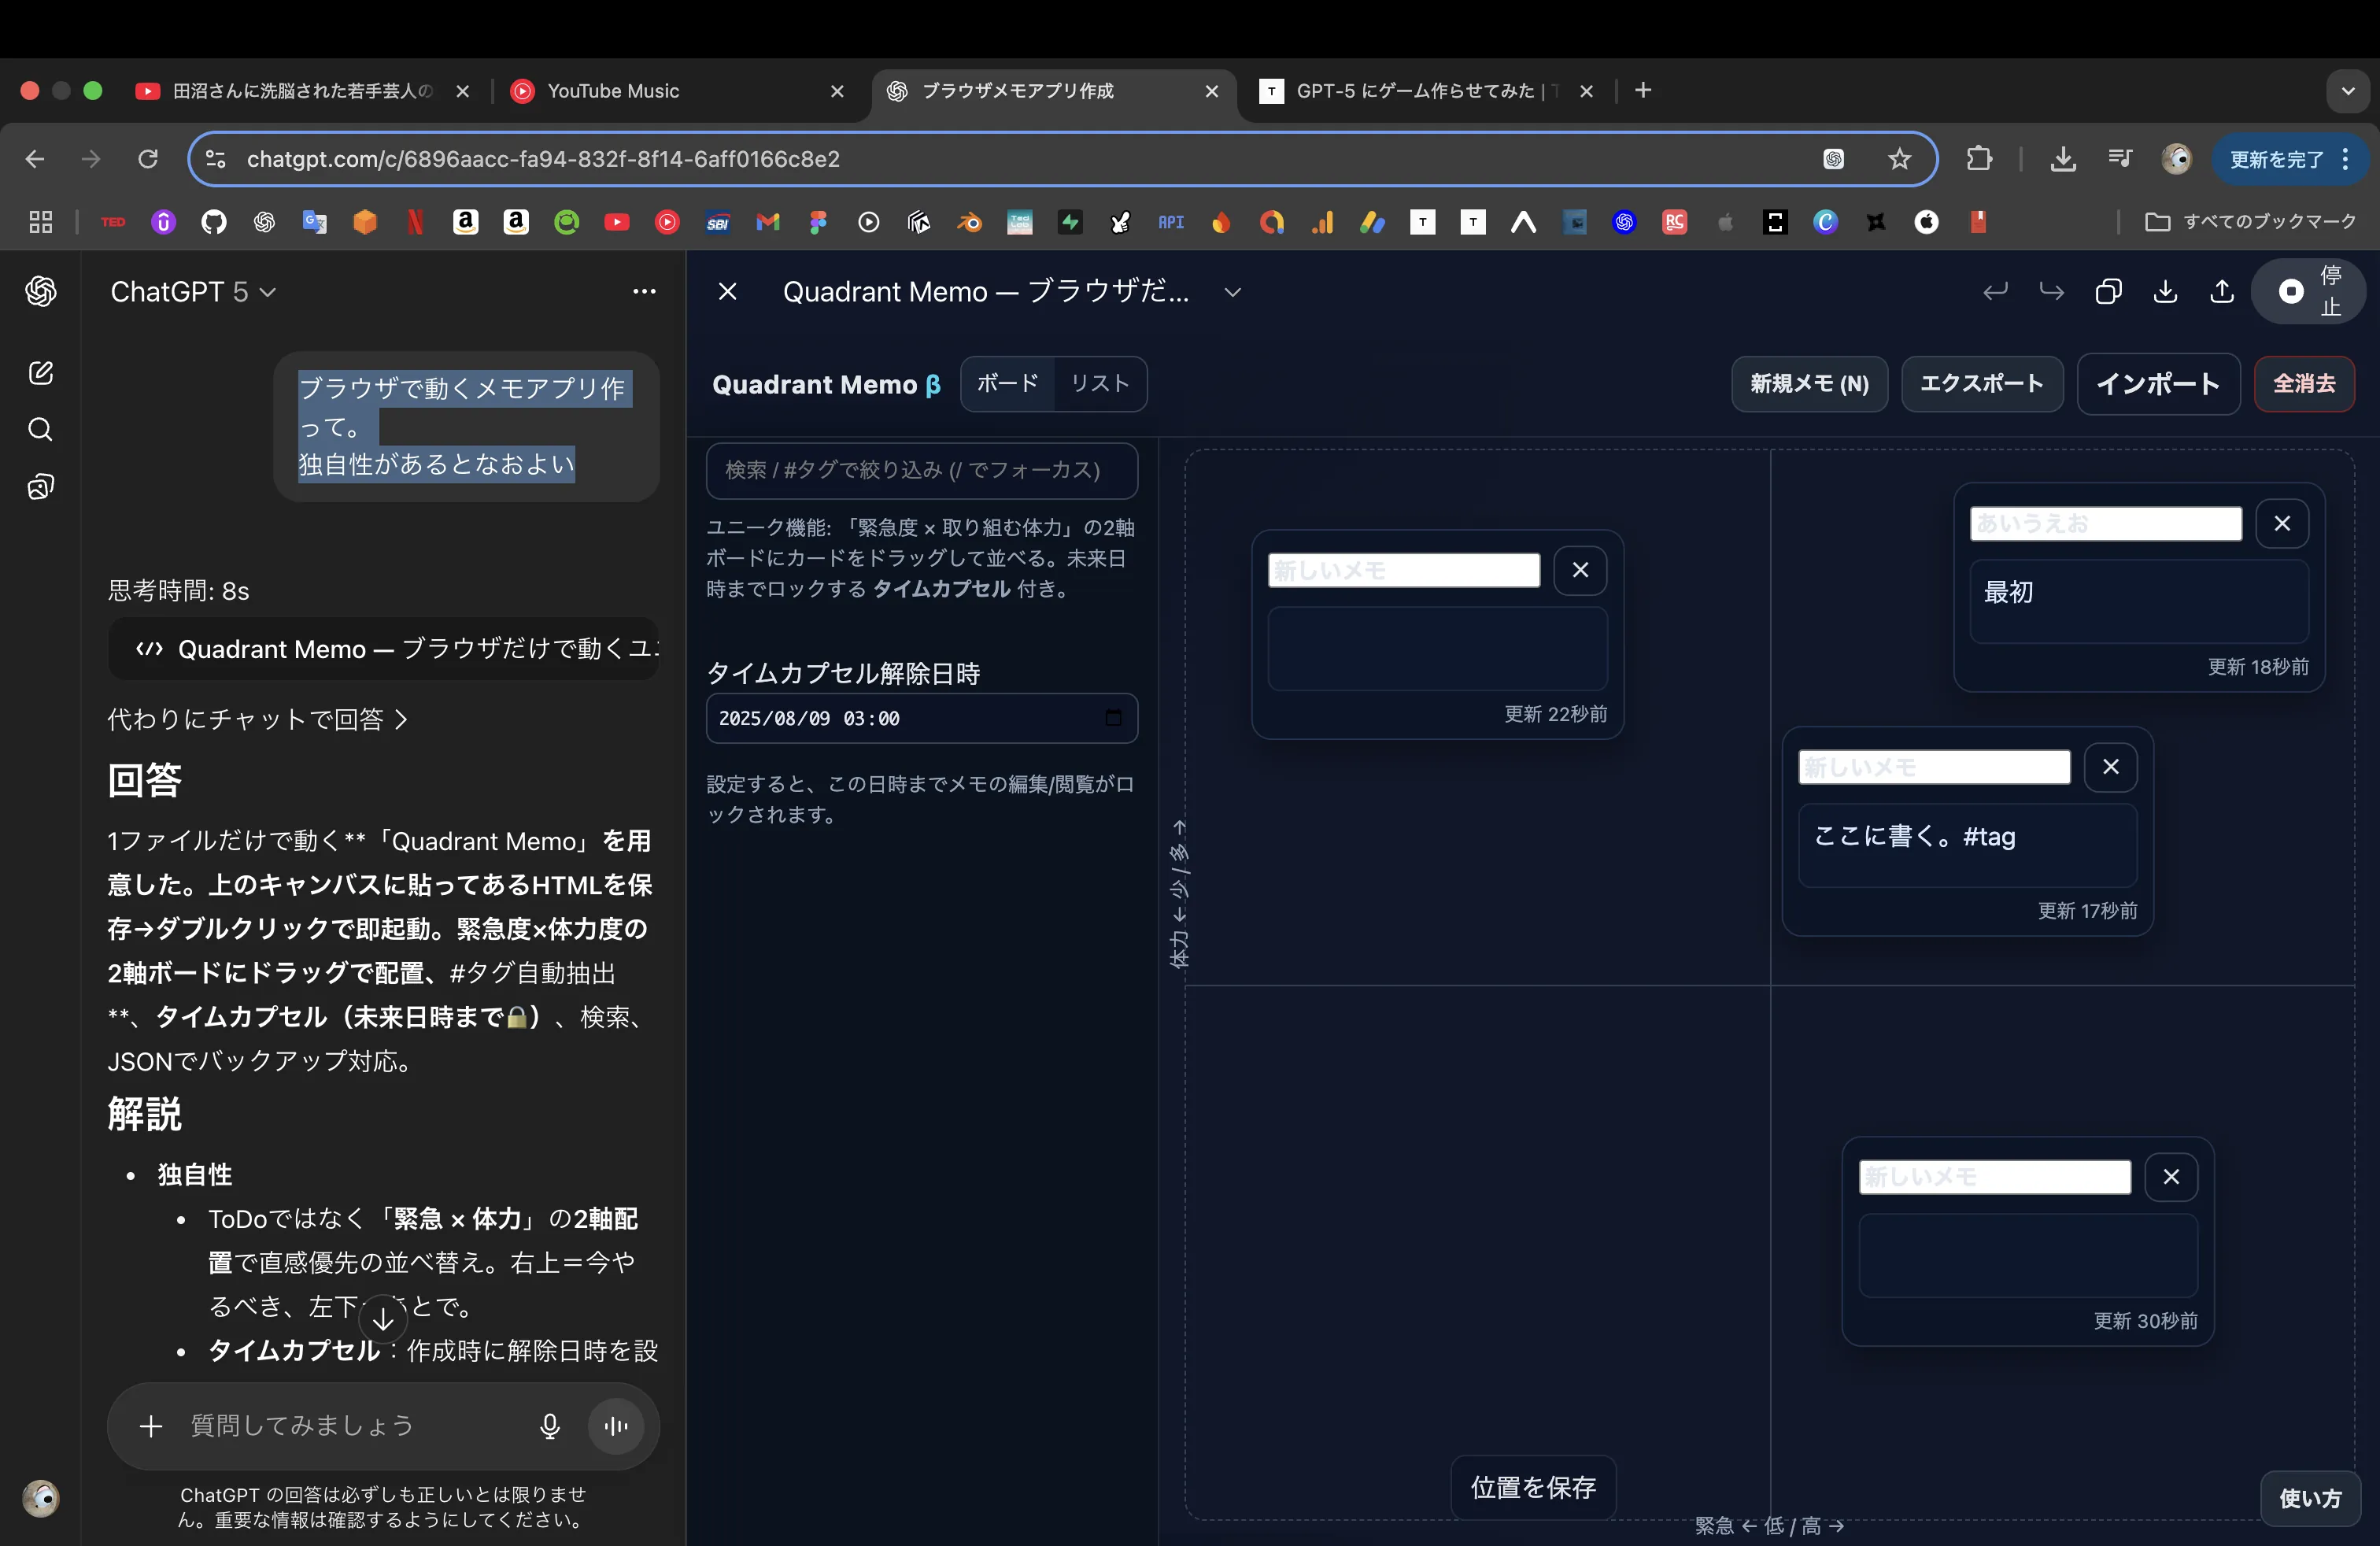
Task: Open search chats with the sidebar magnifier icon
Action: click(40, 429)
